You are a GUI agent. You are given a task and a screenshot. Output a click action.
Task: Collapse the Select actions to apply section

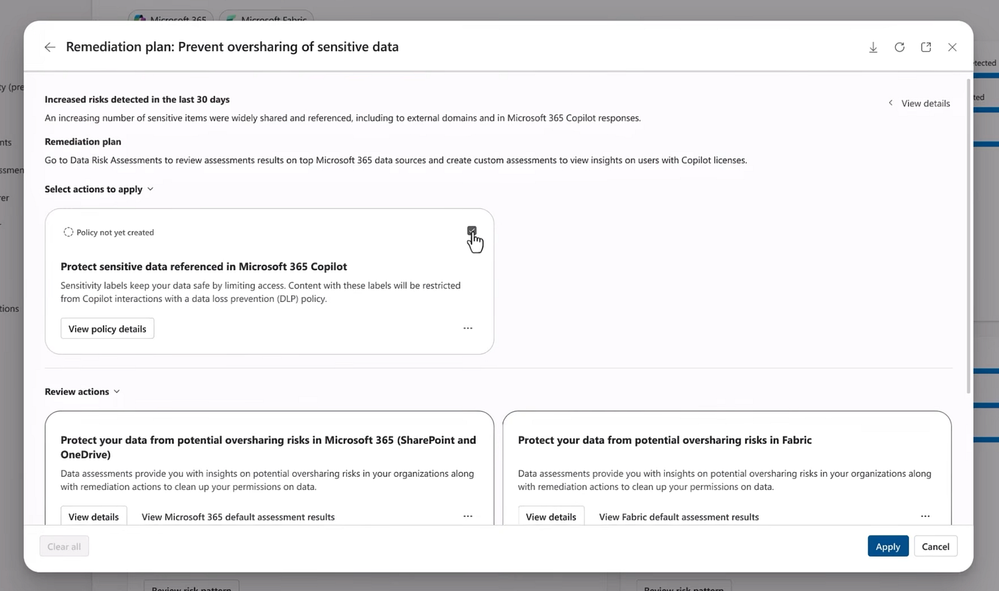pos(150,189)
